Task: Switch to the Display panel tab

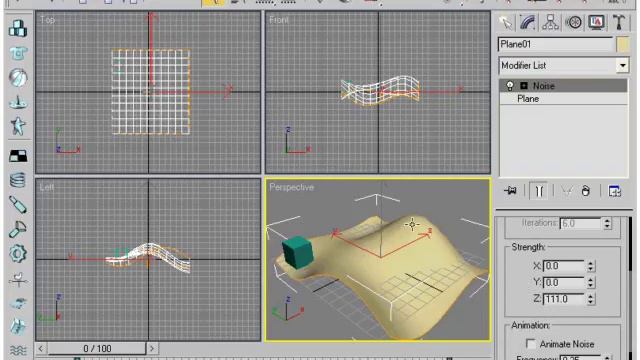Action: (596, 22)
